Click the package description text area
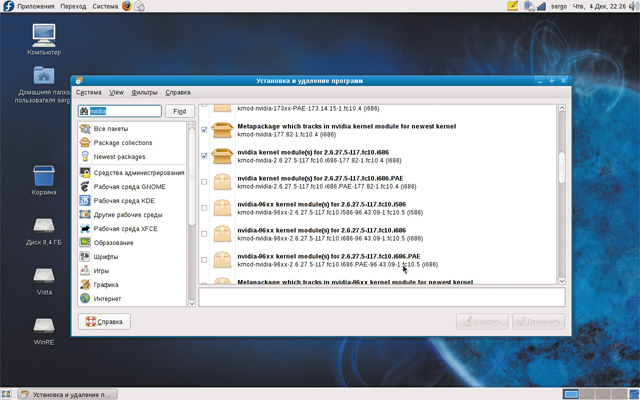 [382, 297]
